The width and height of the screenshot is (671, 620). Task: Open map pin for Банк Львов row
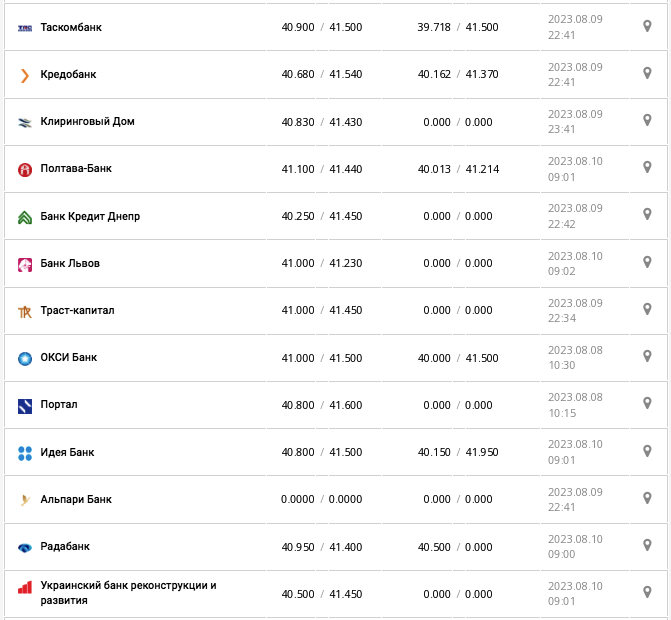(x=647, y=262)
